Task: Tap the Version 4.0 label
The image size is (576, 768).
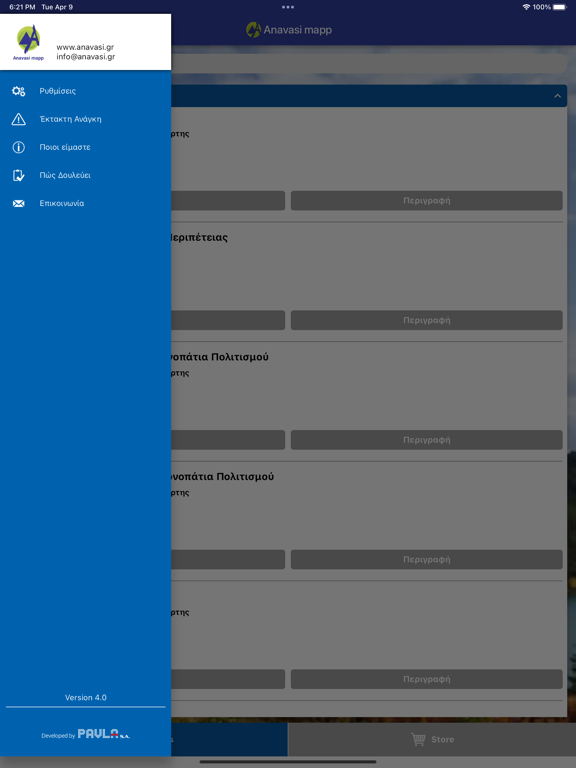Action: click(x=86, y=697)
